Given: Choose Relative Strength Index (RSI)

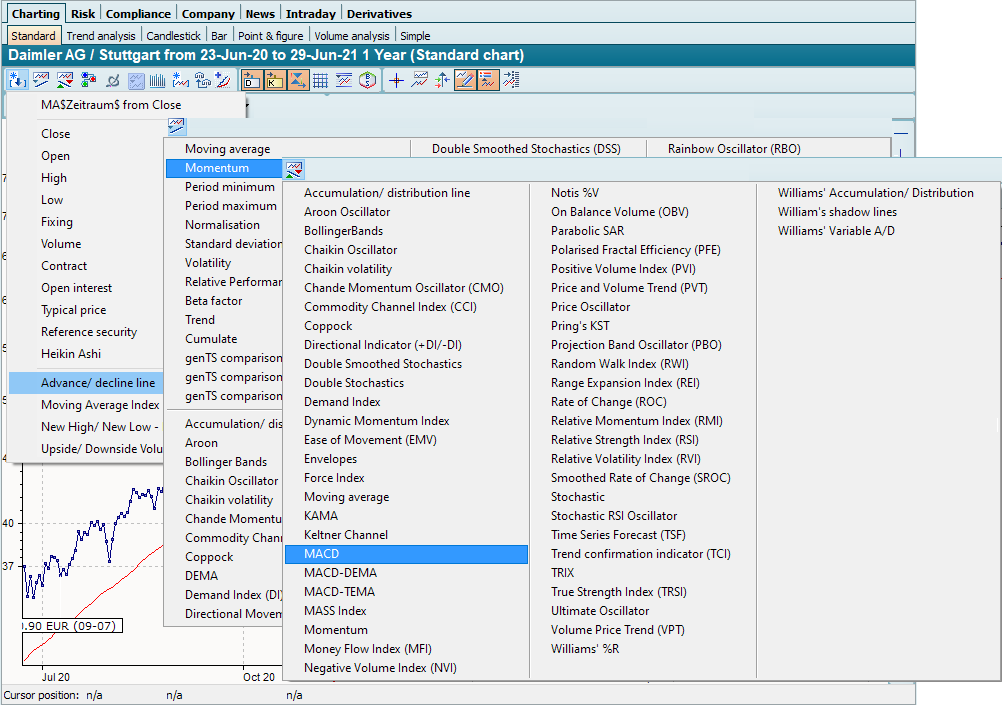Looking at the screenshot, I should tap(624, 440).
